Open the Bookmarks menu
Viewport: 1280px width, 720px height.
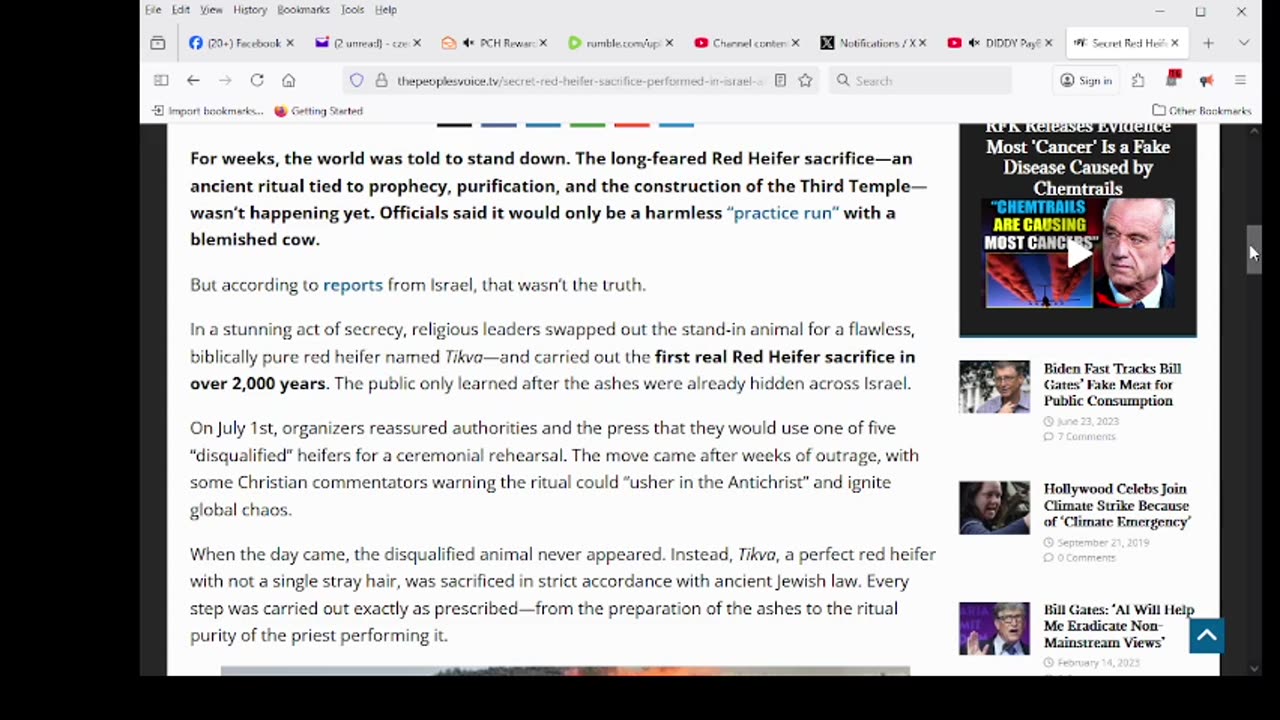pos(303,10)
